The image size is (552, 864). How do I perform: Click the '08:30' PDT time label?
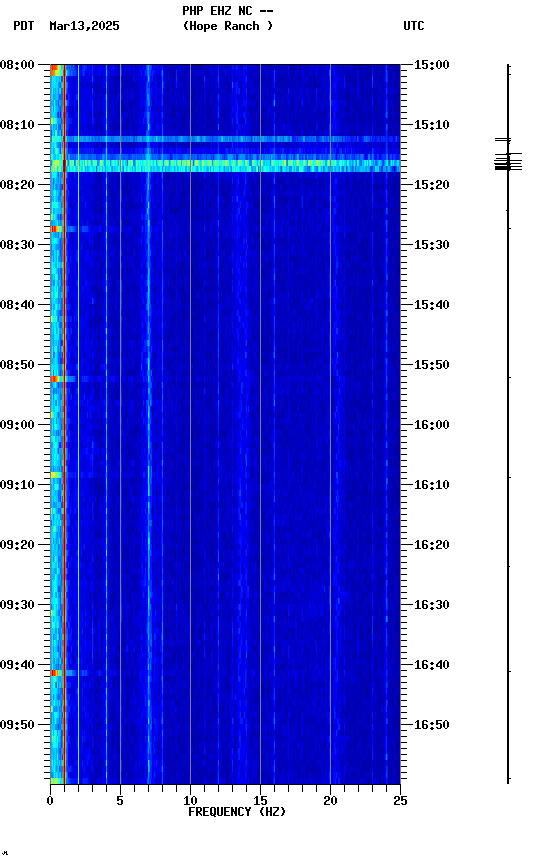point(17,245)
